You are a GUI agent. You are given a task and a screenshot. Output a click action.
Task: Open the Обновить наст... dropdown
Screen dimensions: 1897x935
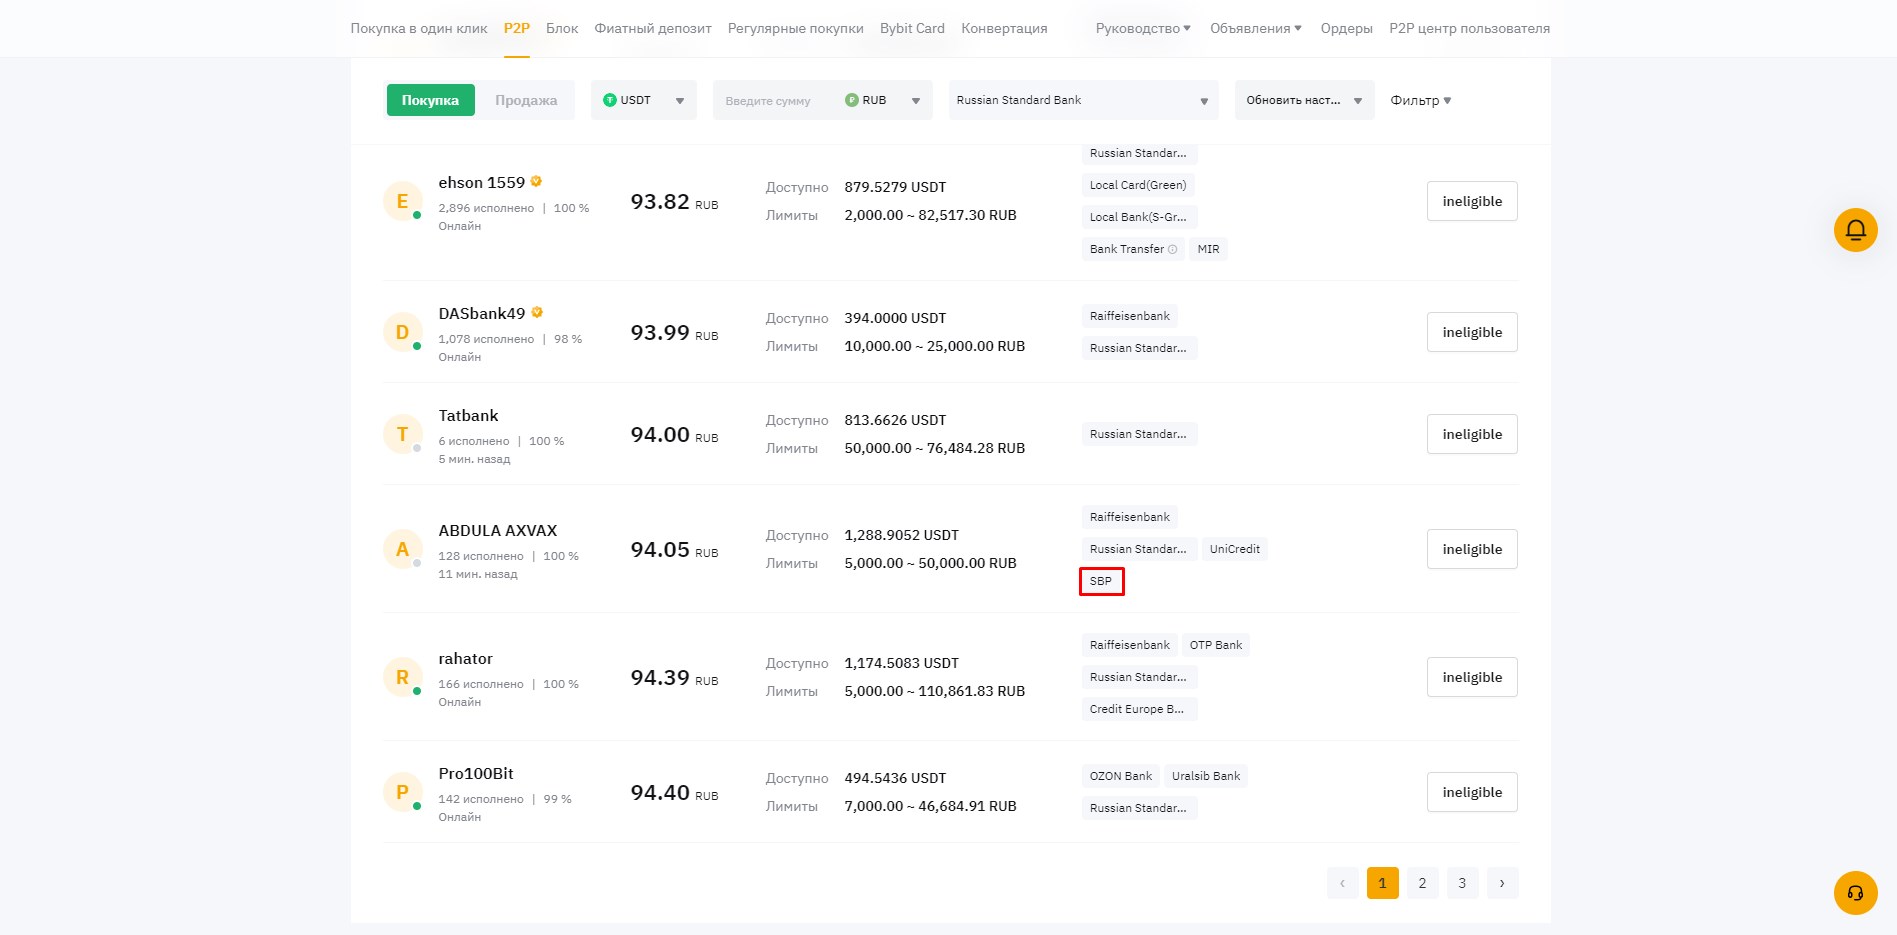(x=1304, y=100)
